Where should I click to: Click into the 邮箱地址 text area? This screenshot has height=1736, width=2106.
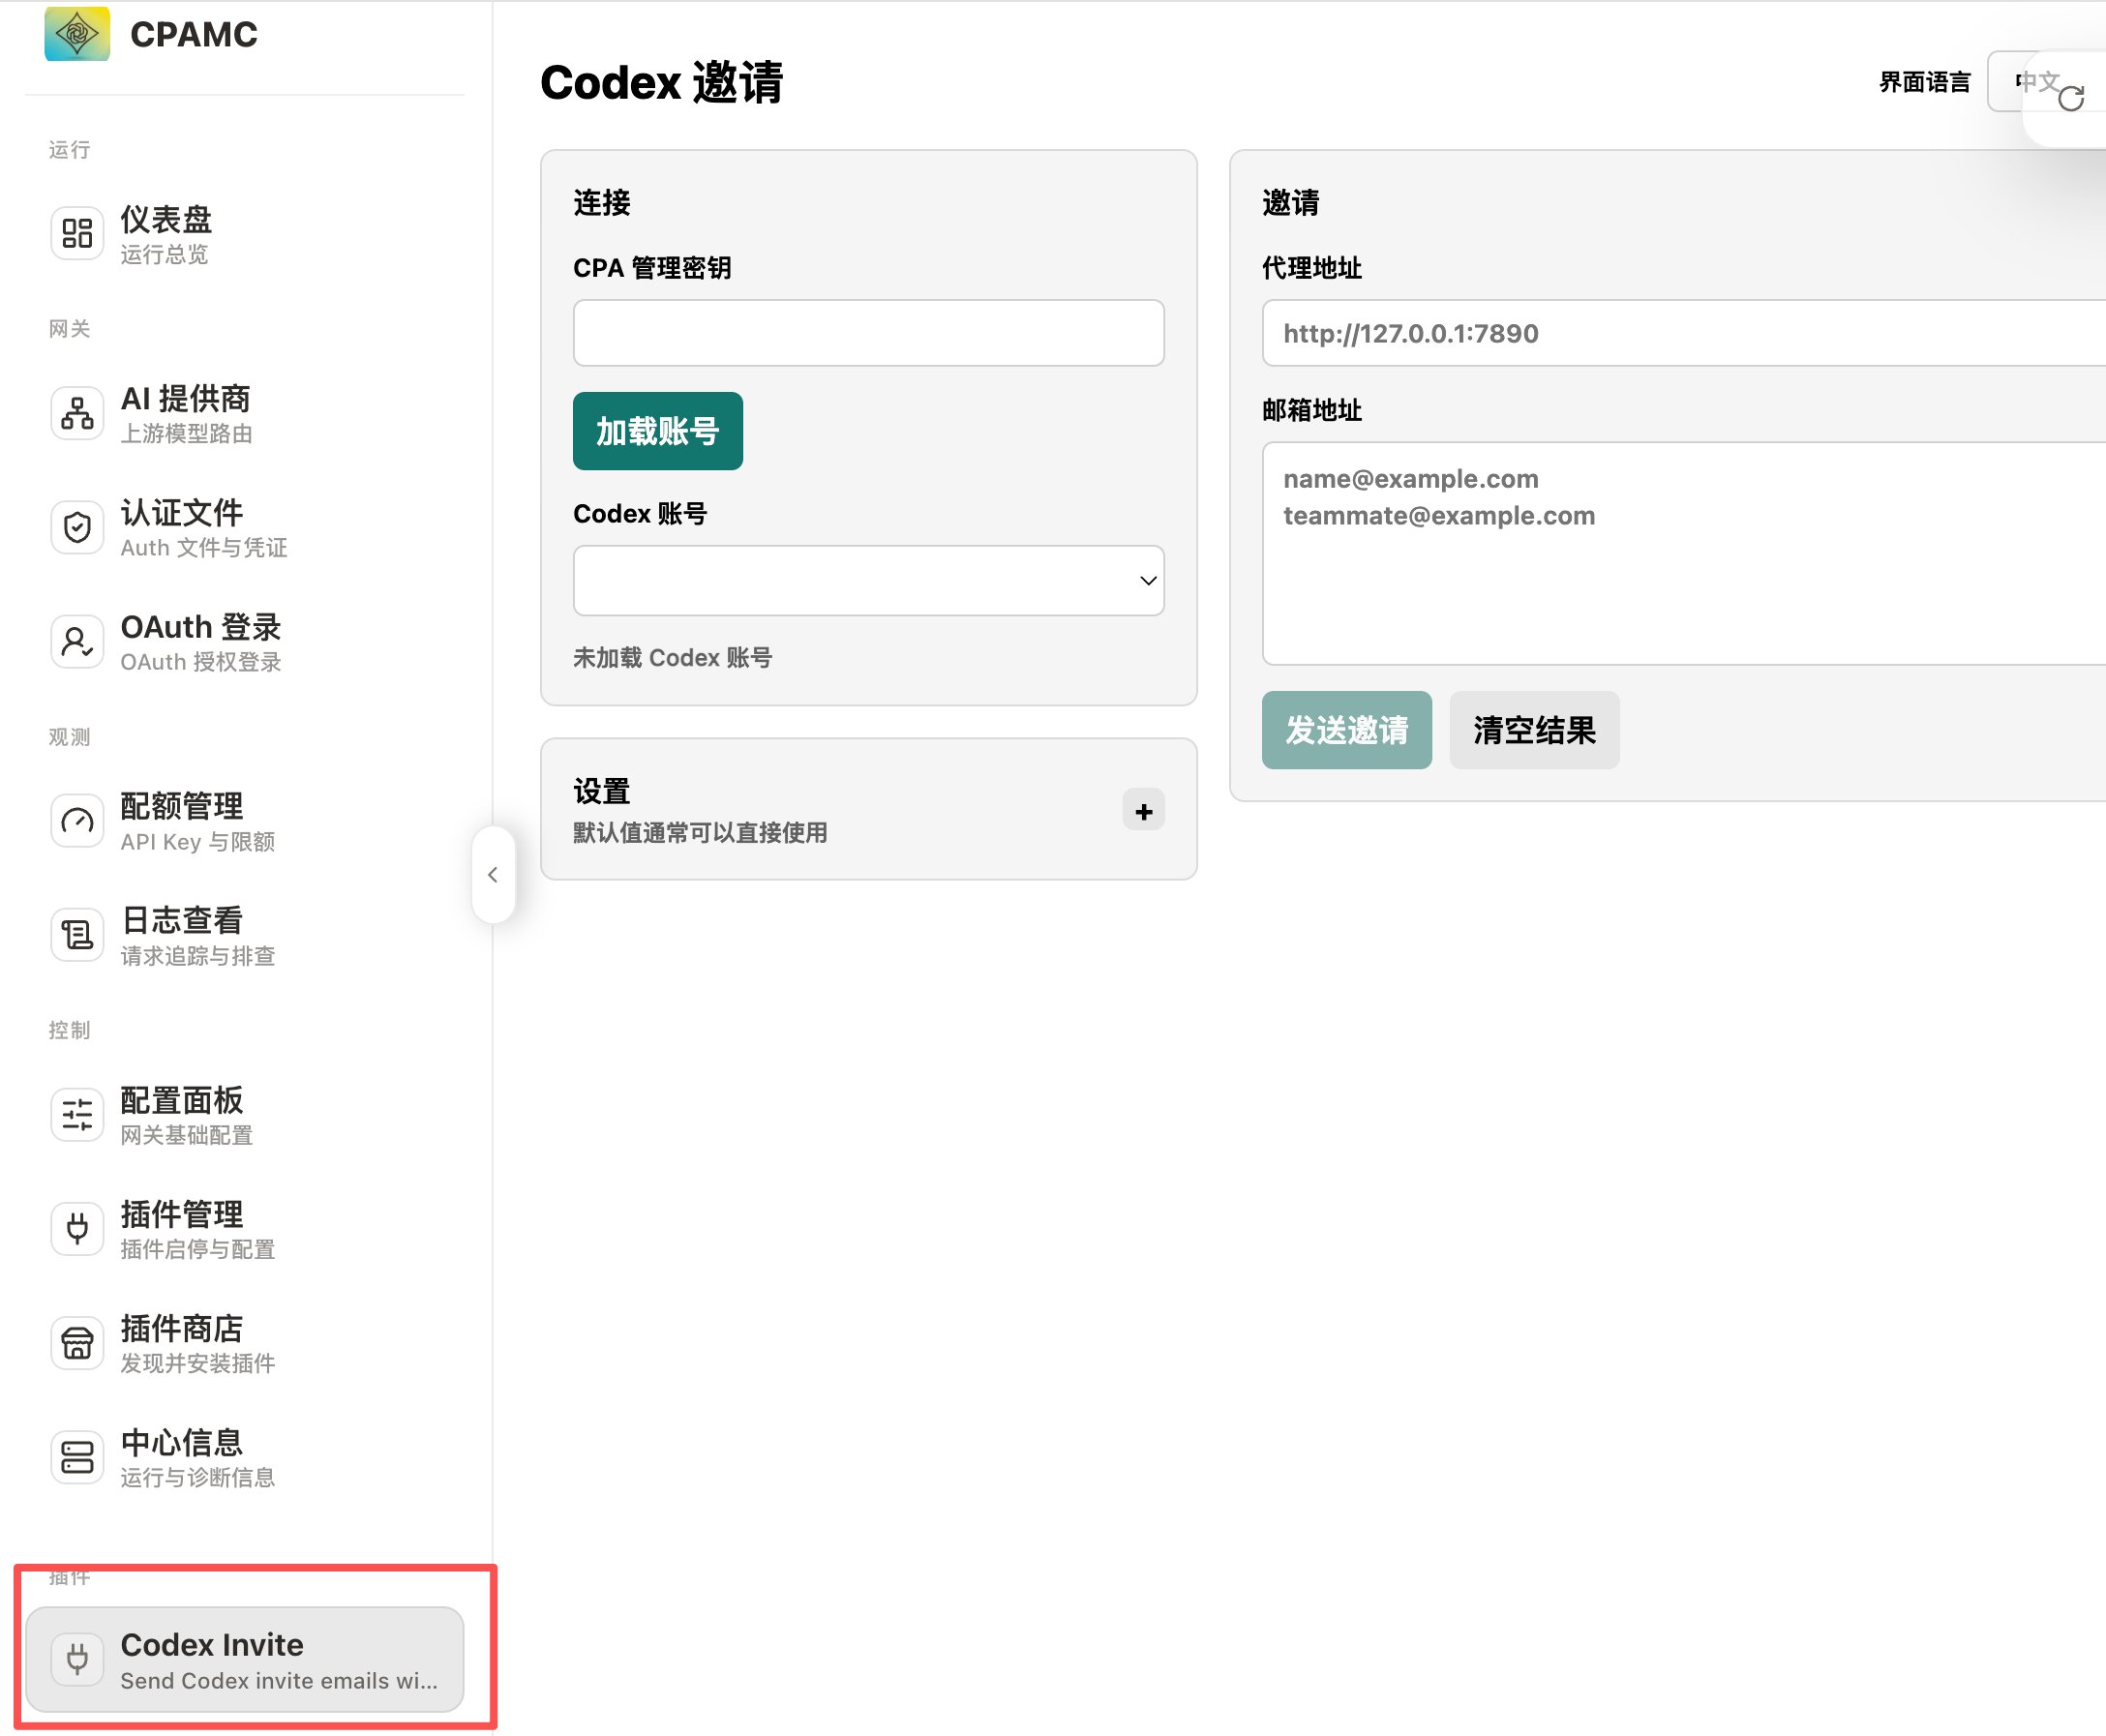pos(1684,553)
